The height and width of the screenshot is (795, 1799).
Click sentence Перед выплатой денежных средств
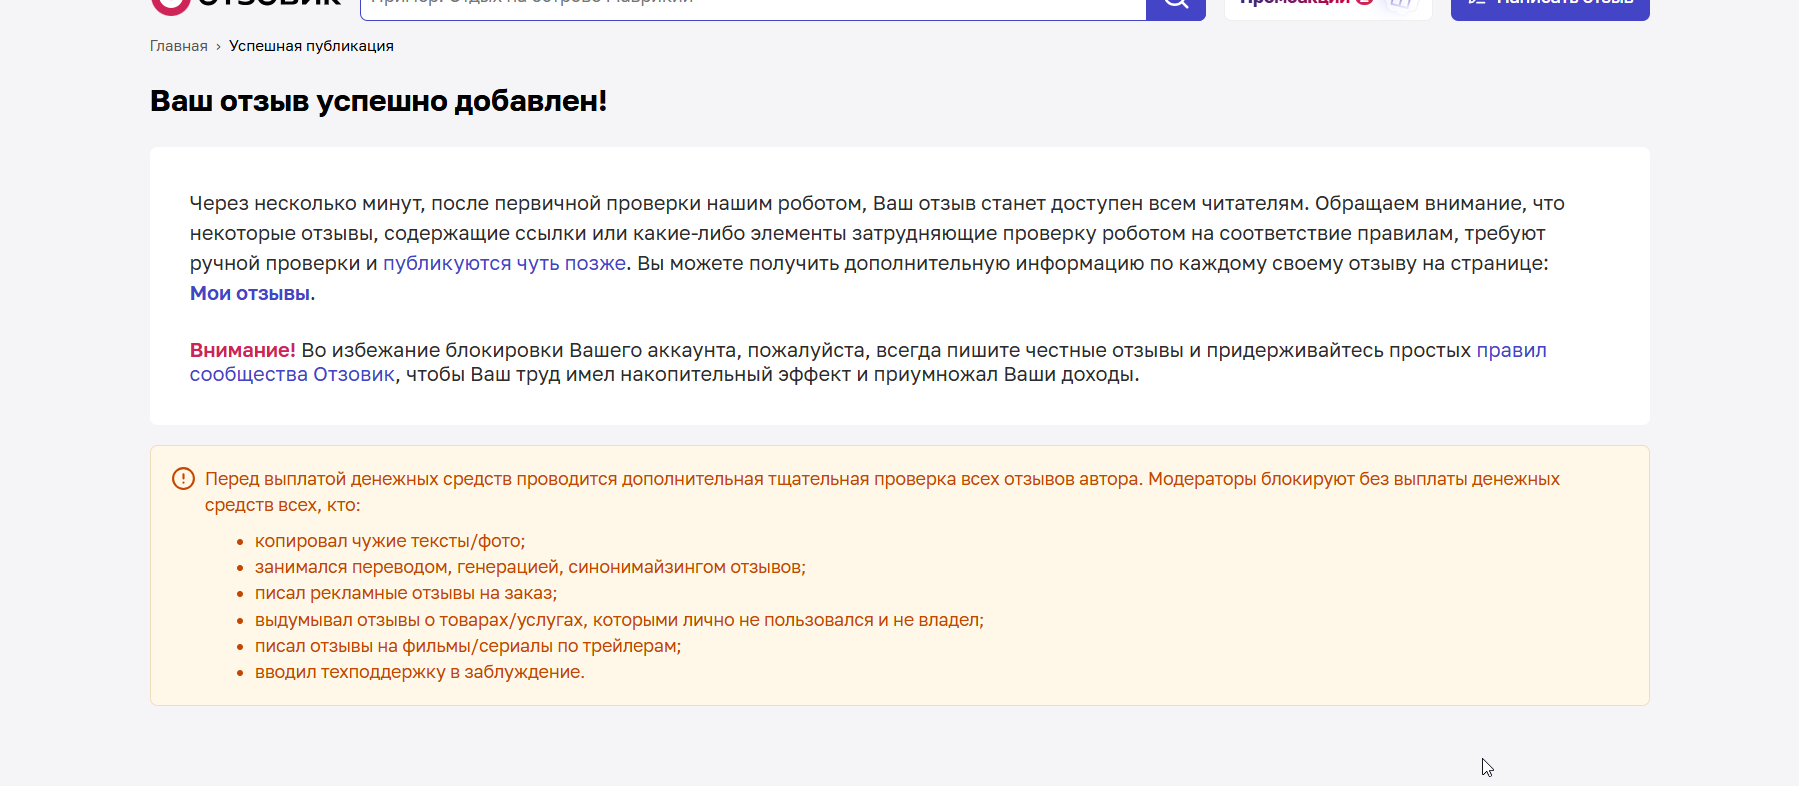pos(882,492)
